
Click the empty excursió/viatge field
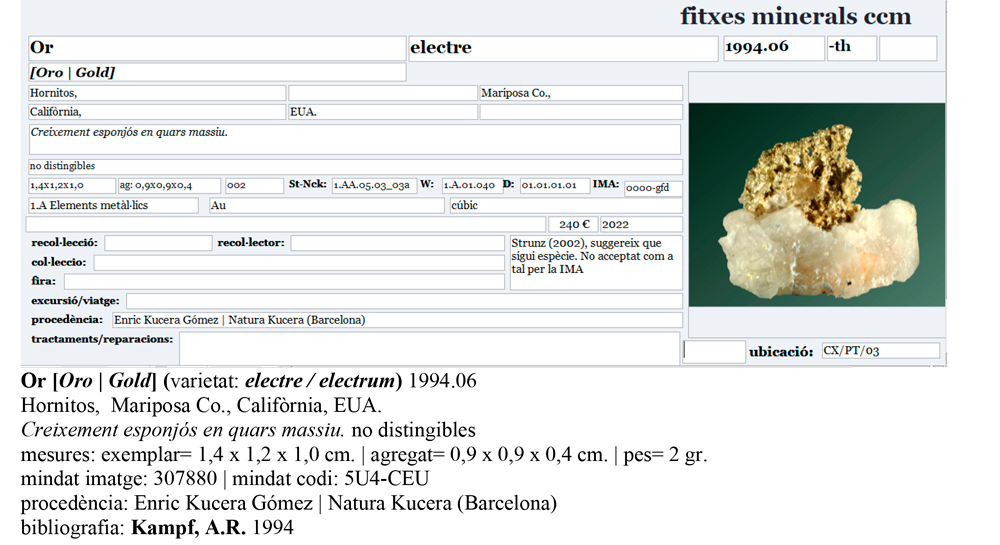coord(404,301)
